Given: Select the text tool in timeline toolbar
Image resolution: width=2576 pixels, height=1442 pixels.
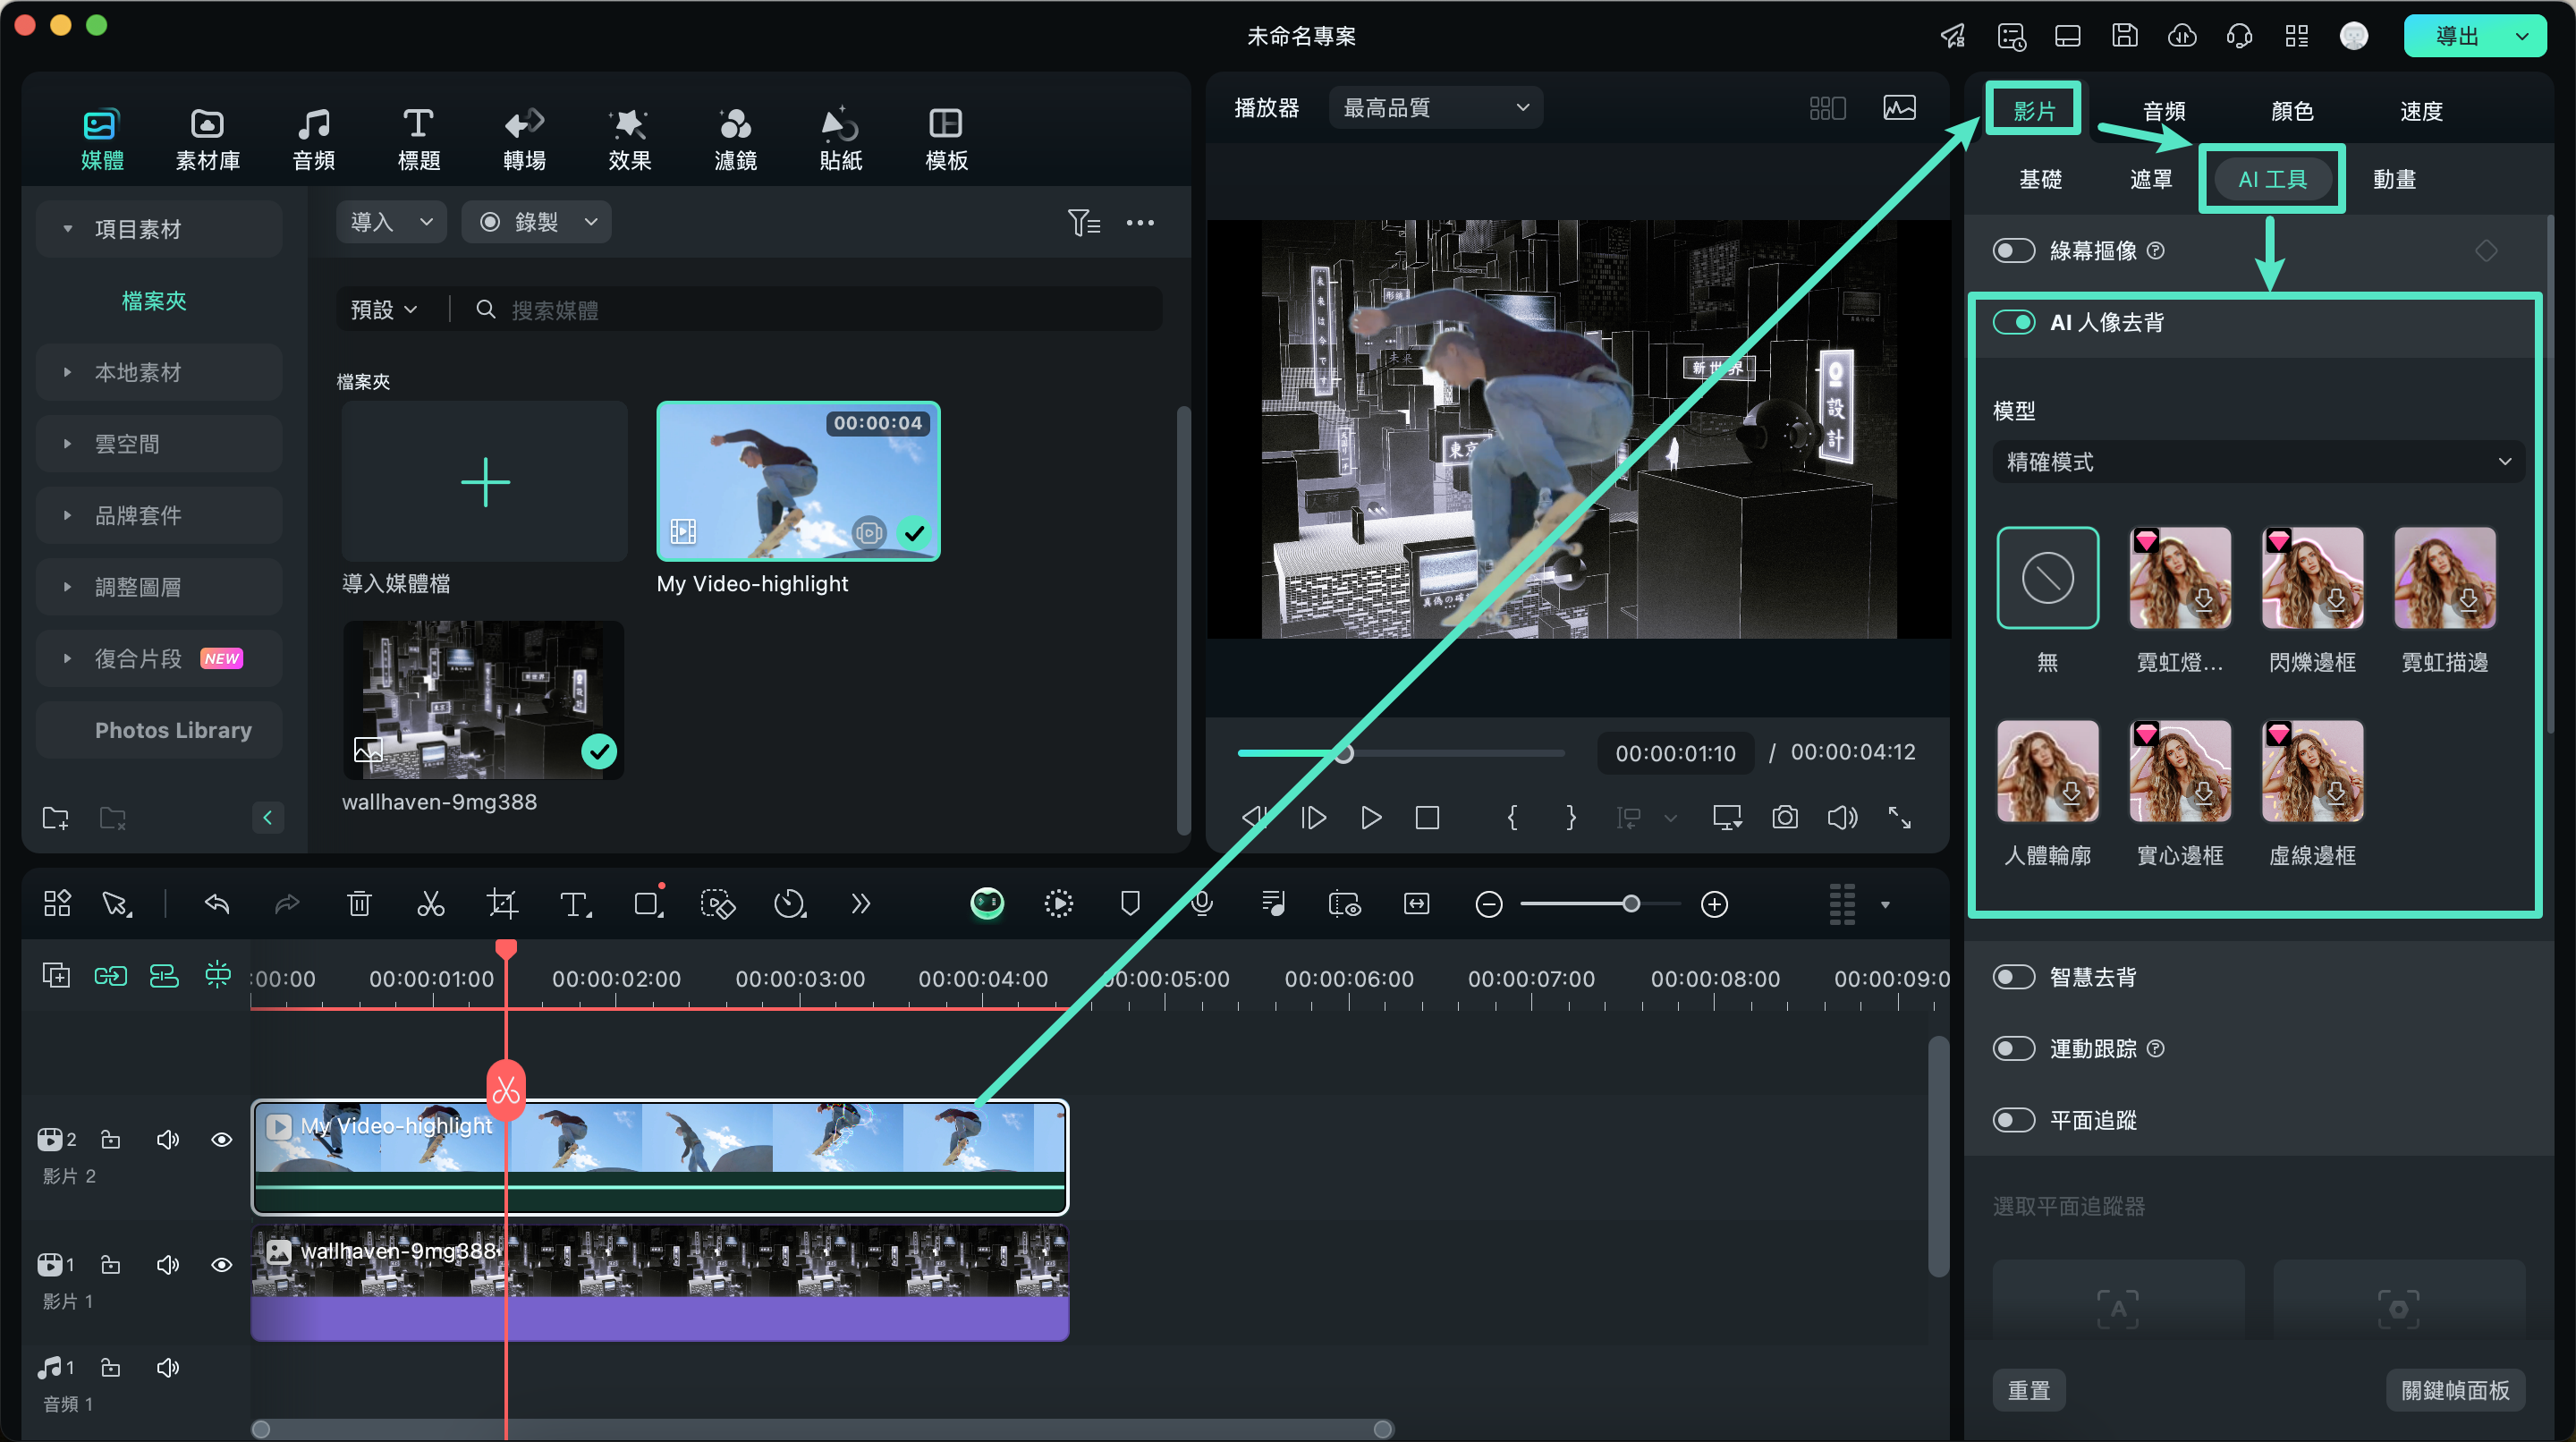Looking at the screenshot, I should 575,904.
